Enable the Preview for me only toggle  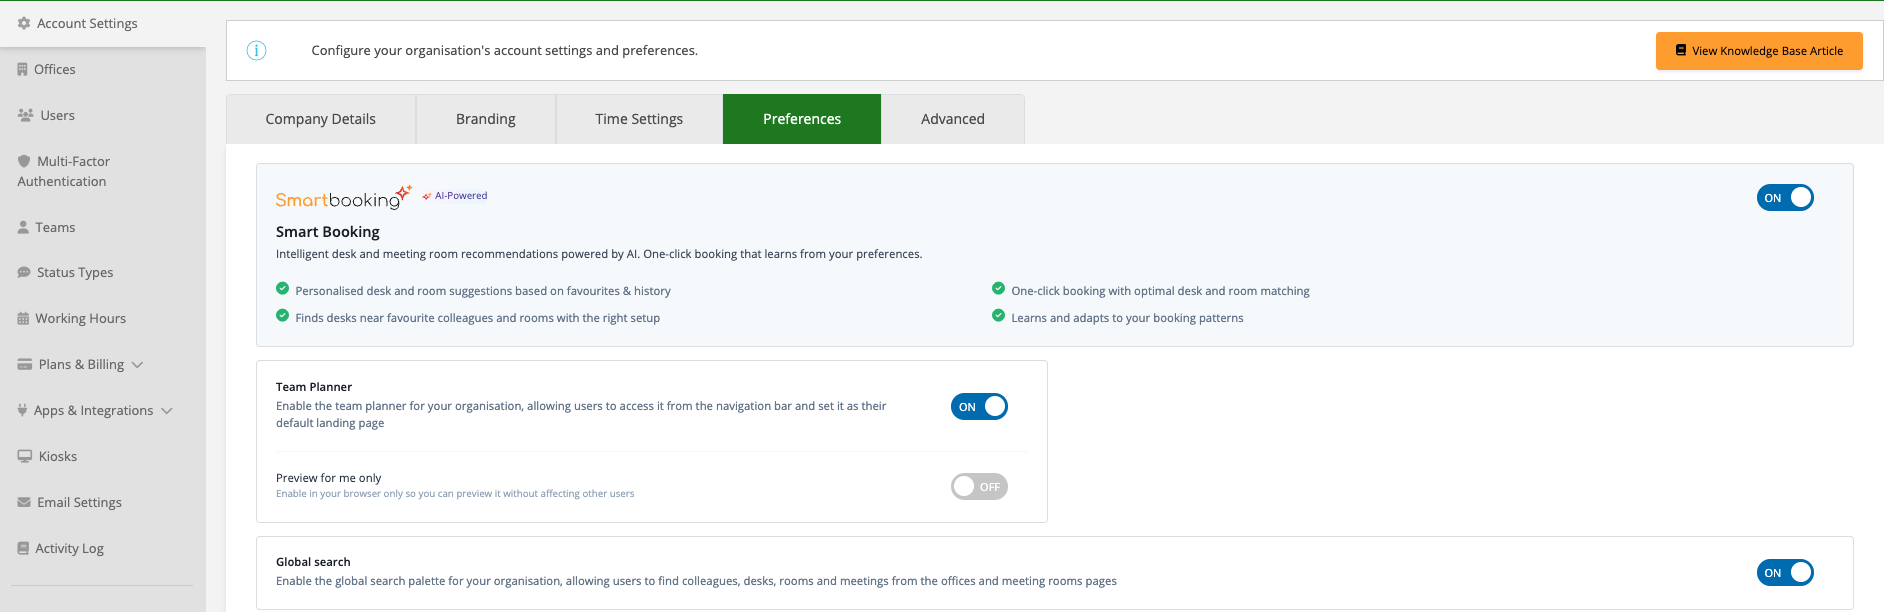click(x=979, y=487)
